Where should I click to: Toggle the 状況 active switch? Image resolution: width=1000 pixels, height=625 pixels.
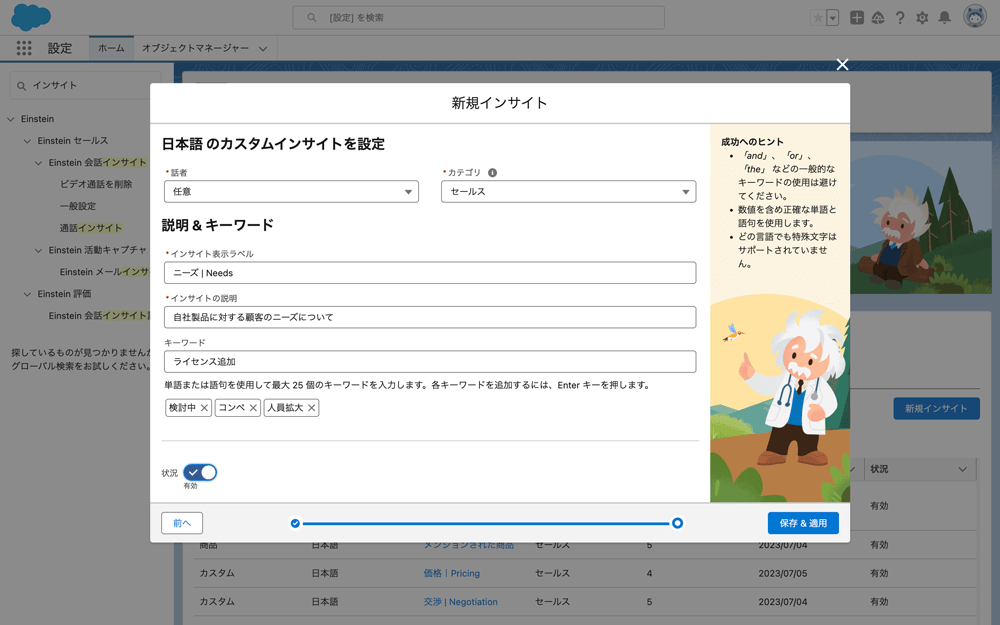(x=200, y=472)
